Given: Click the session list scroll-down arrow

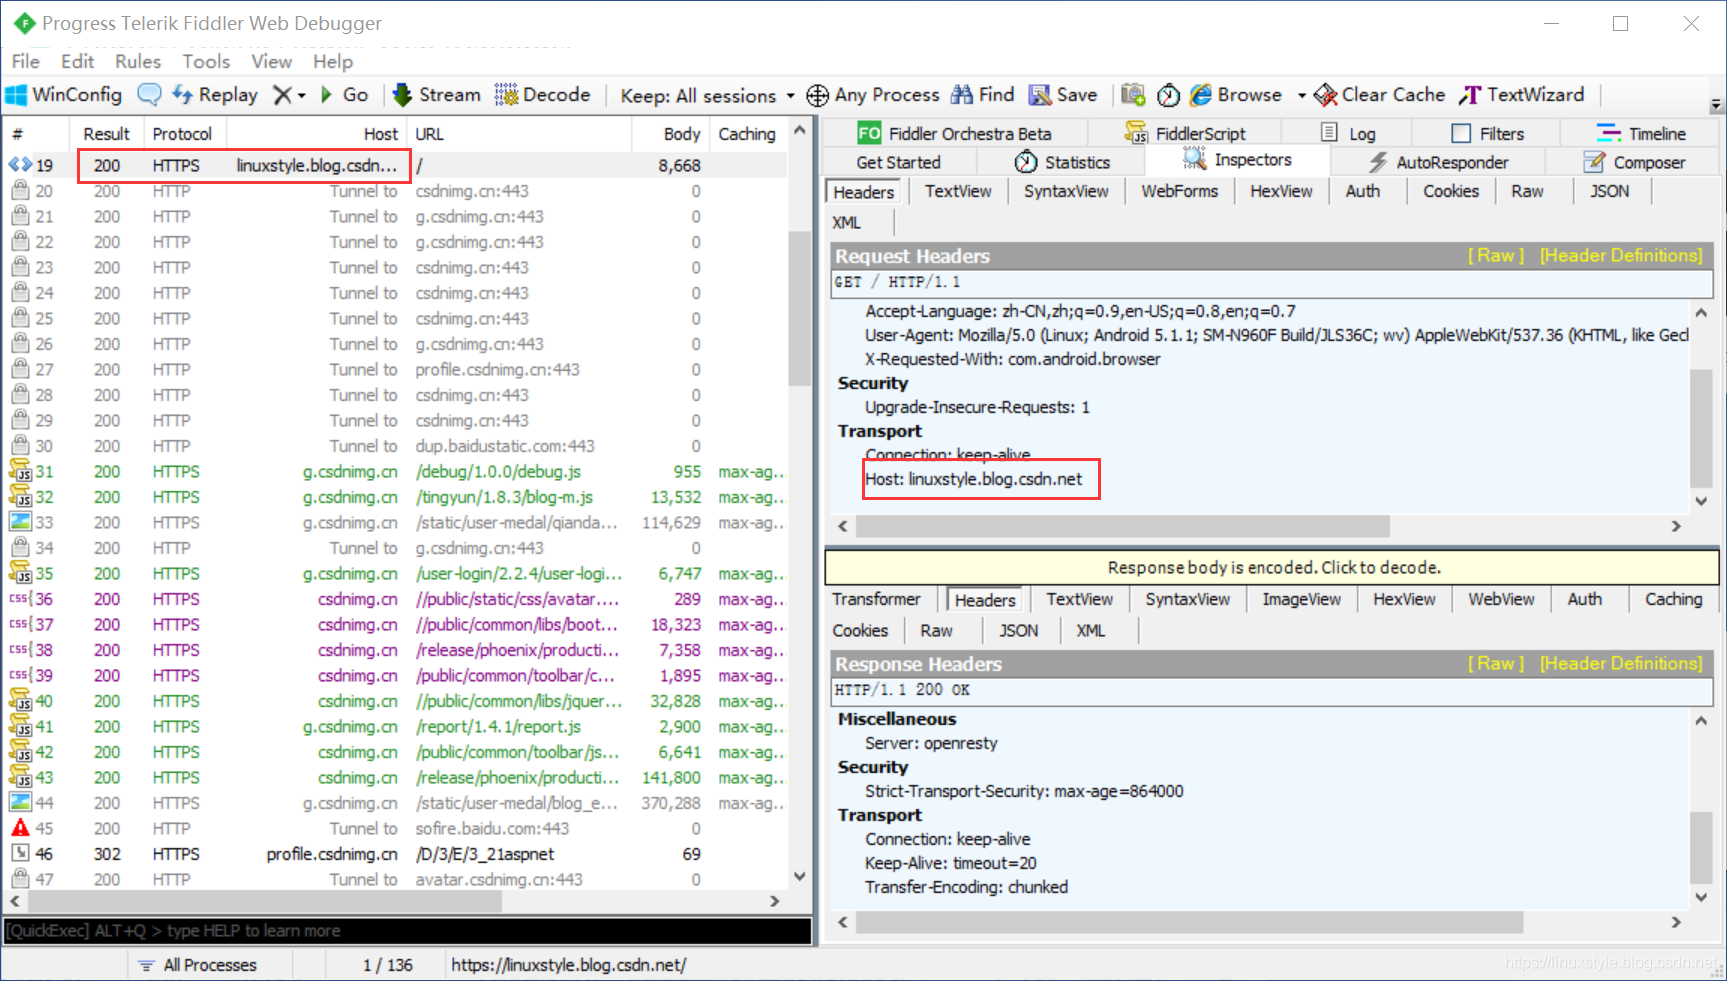Looking at the screenshot, I should tap(799, 877).
